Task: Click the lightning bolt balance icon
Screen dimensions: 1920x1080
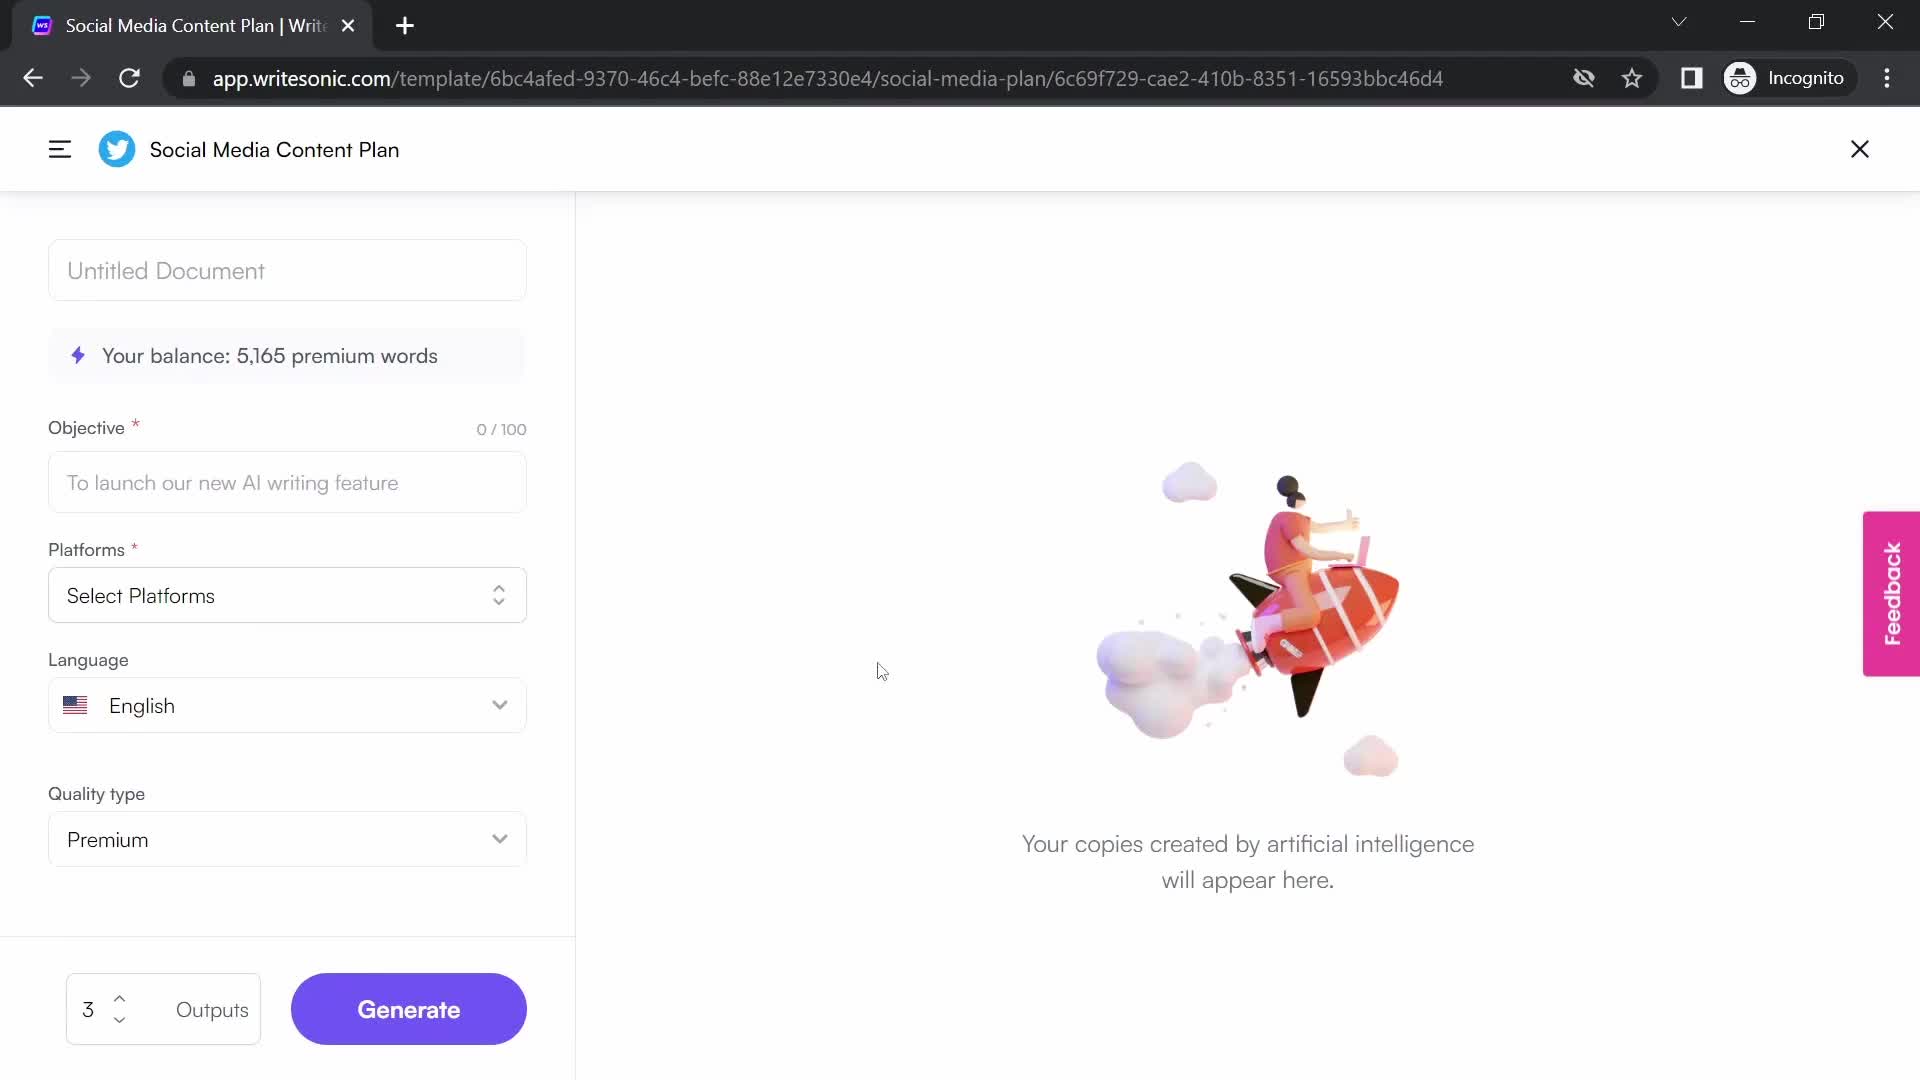Action: 79,355
